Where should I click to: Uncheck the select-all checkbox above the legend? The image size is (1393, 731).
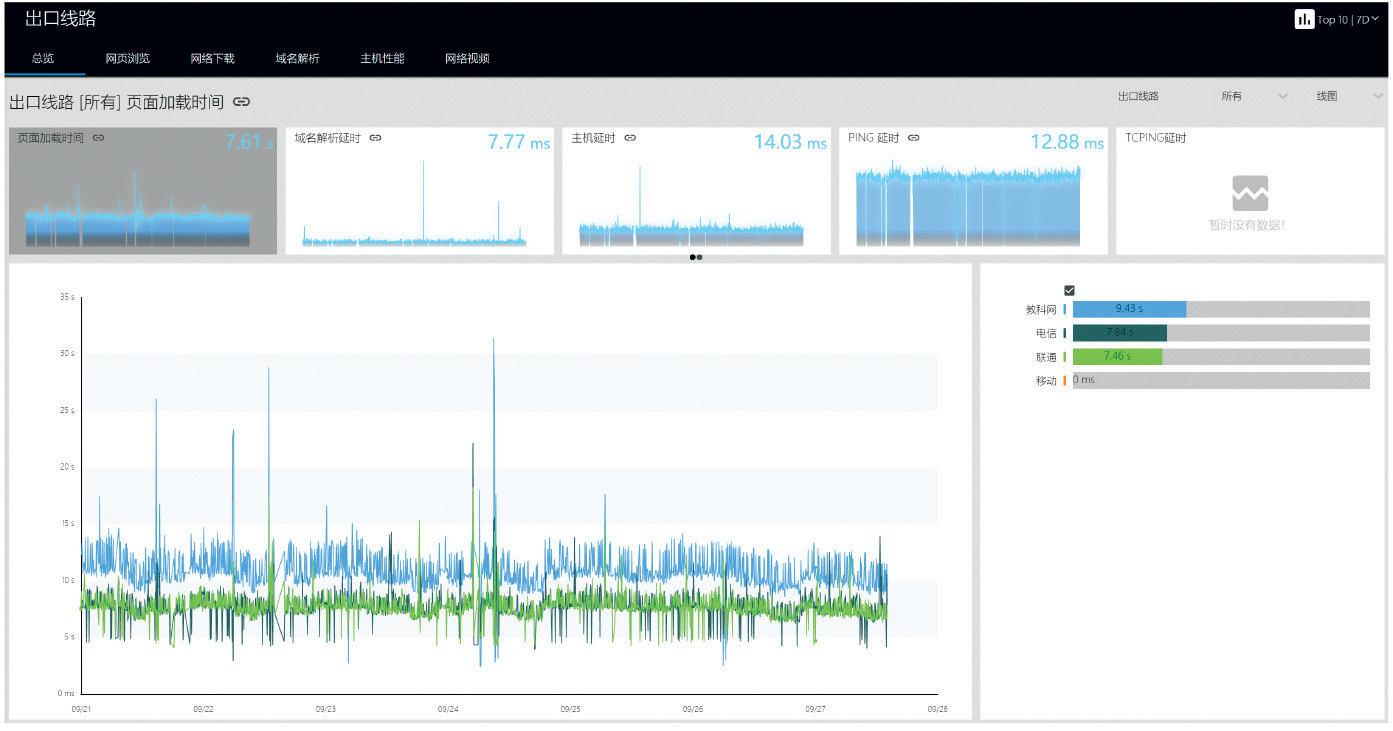(1069, 290)
